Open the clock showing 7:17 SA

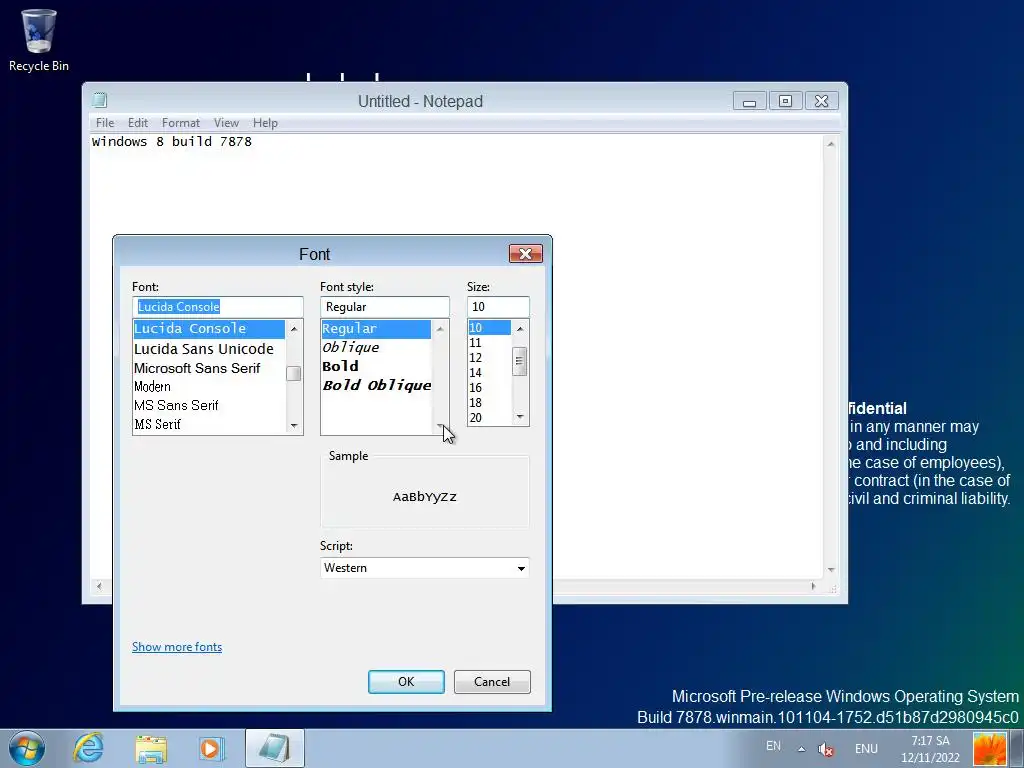[930, 749]
